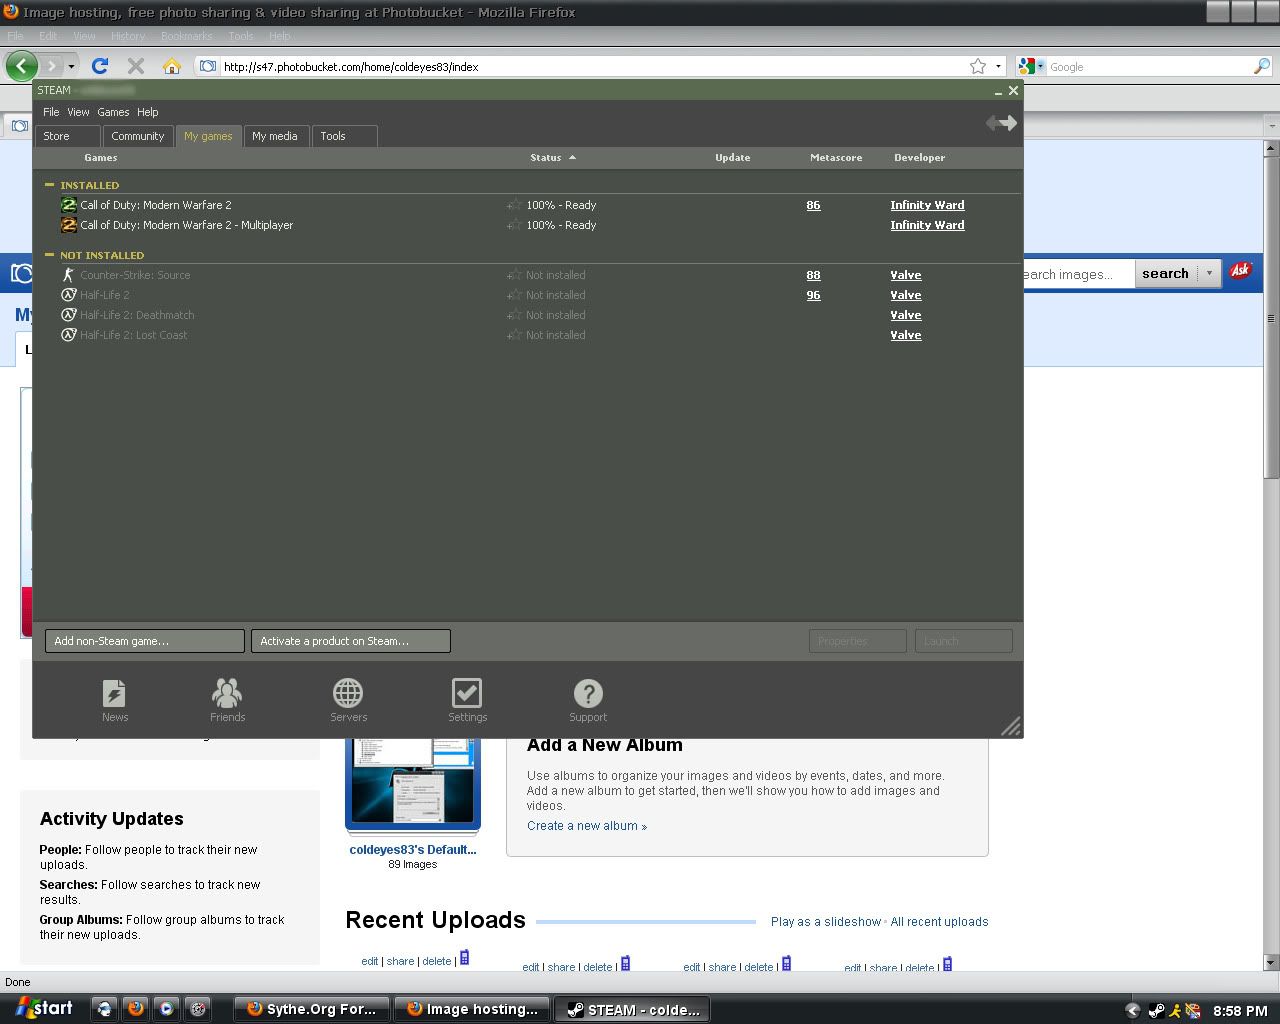Open the Friends list in Steam
The width and height of the screenshot is (1280, 1024).
click(x=227, y=700)
